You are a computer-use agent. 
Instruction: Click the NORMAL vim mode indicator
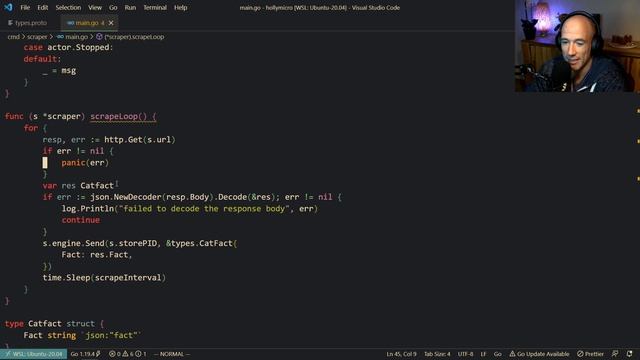click(x=172, y=354)
